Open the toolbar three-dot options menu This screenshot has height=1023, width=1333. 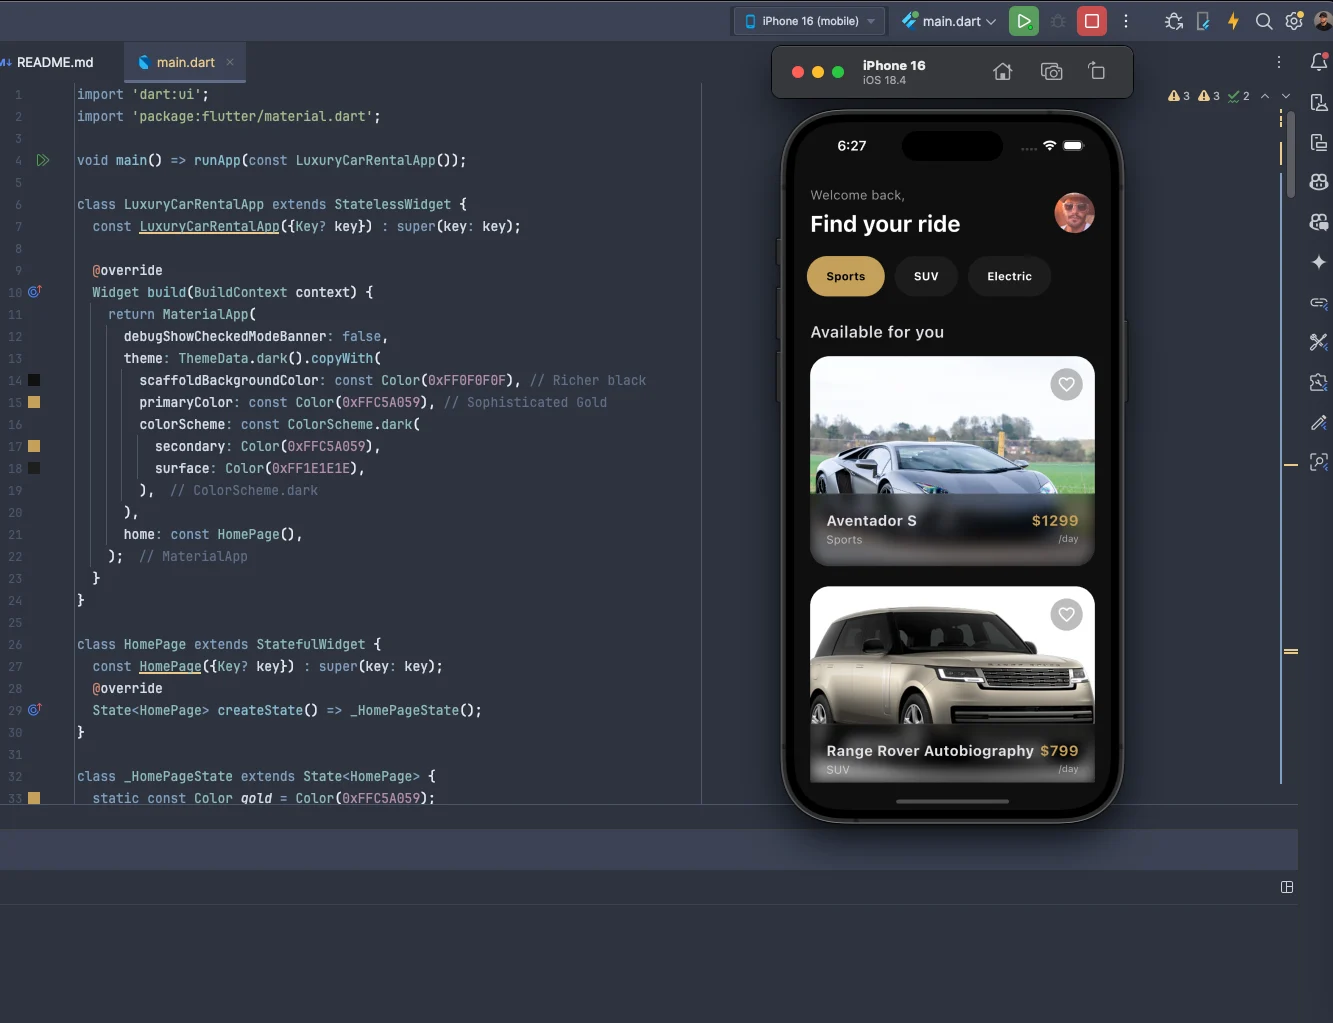click(1126, 20)
